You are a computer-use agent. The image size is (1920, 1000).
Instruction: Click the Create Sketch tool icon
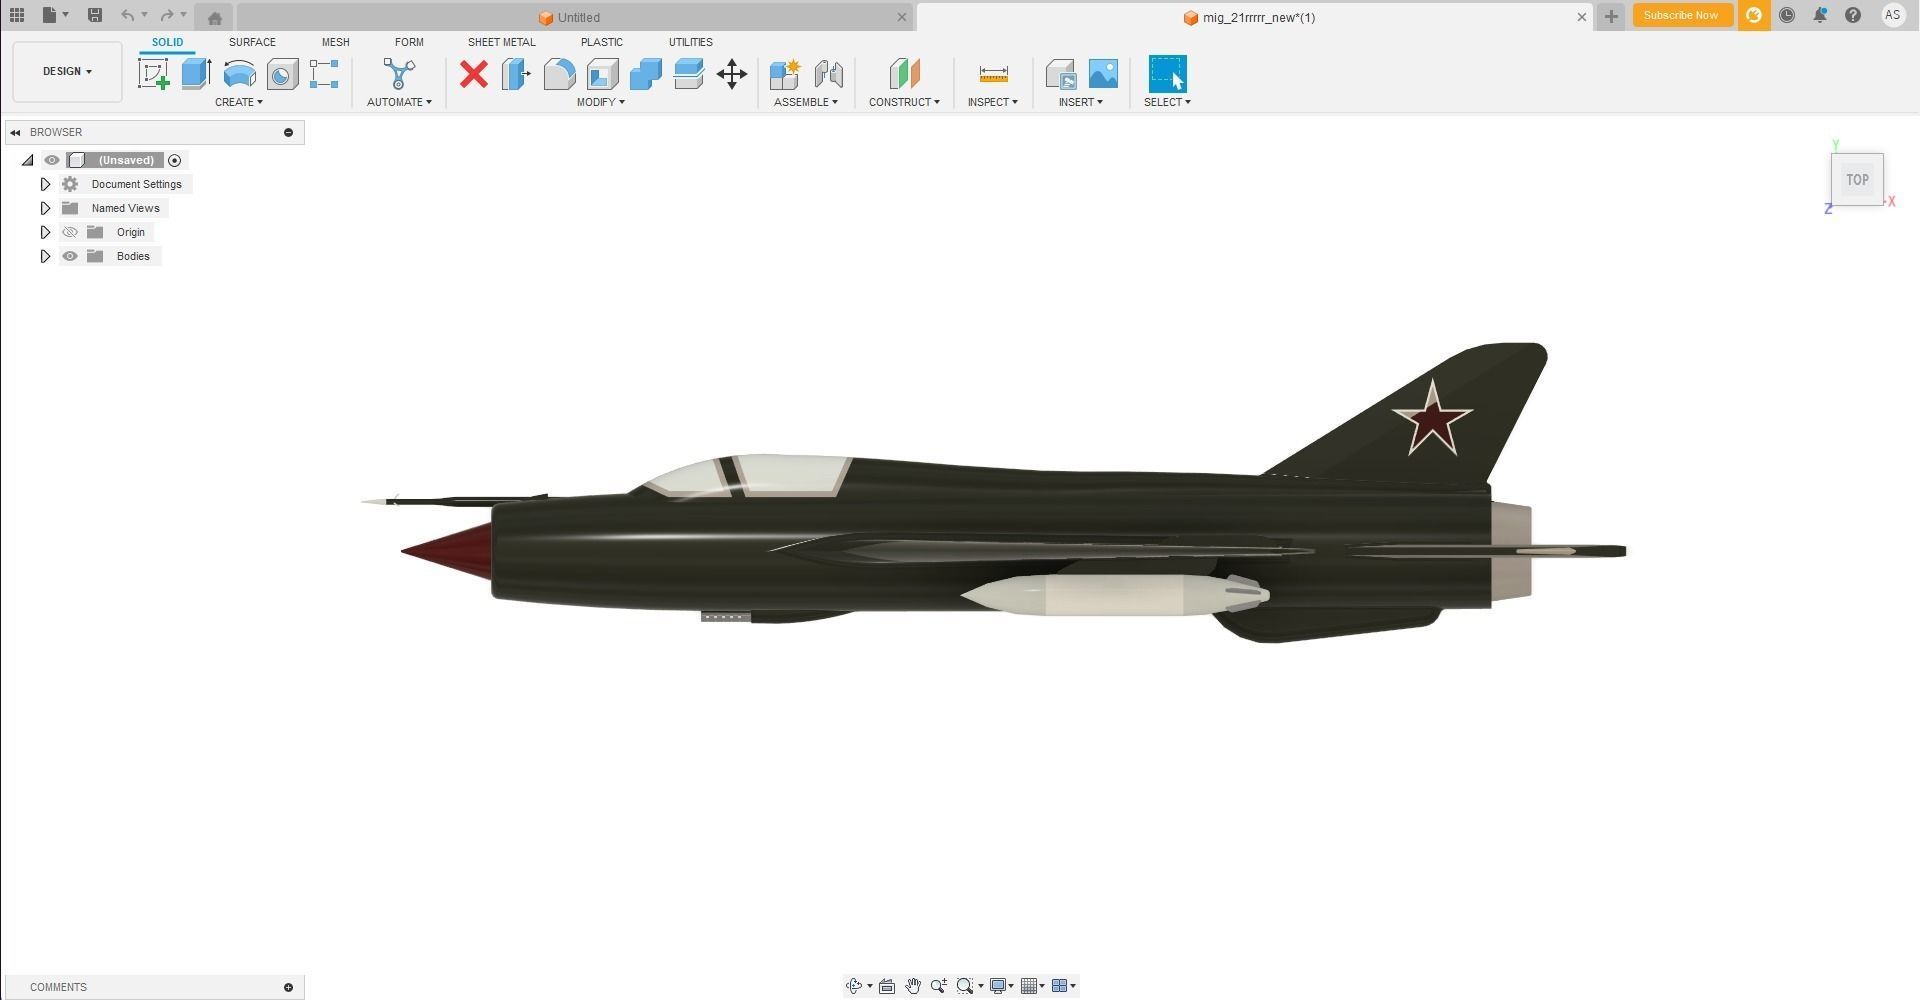pyautogui.click(x=153, y=74)
